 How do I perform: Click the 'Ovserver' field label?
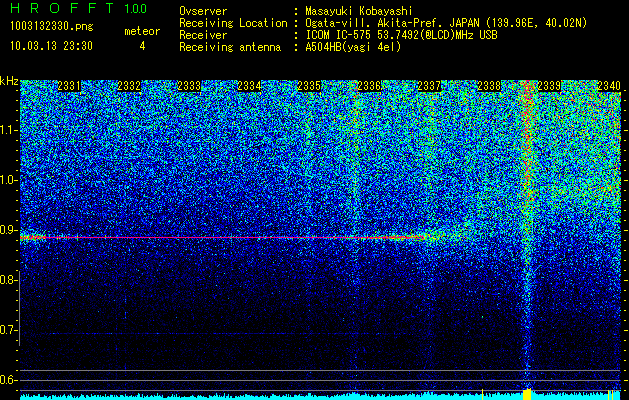click(203, 11)
